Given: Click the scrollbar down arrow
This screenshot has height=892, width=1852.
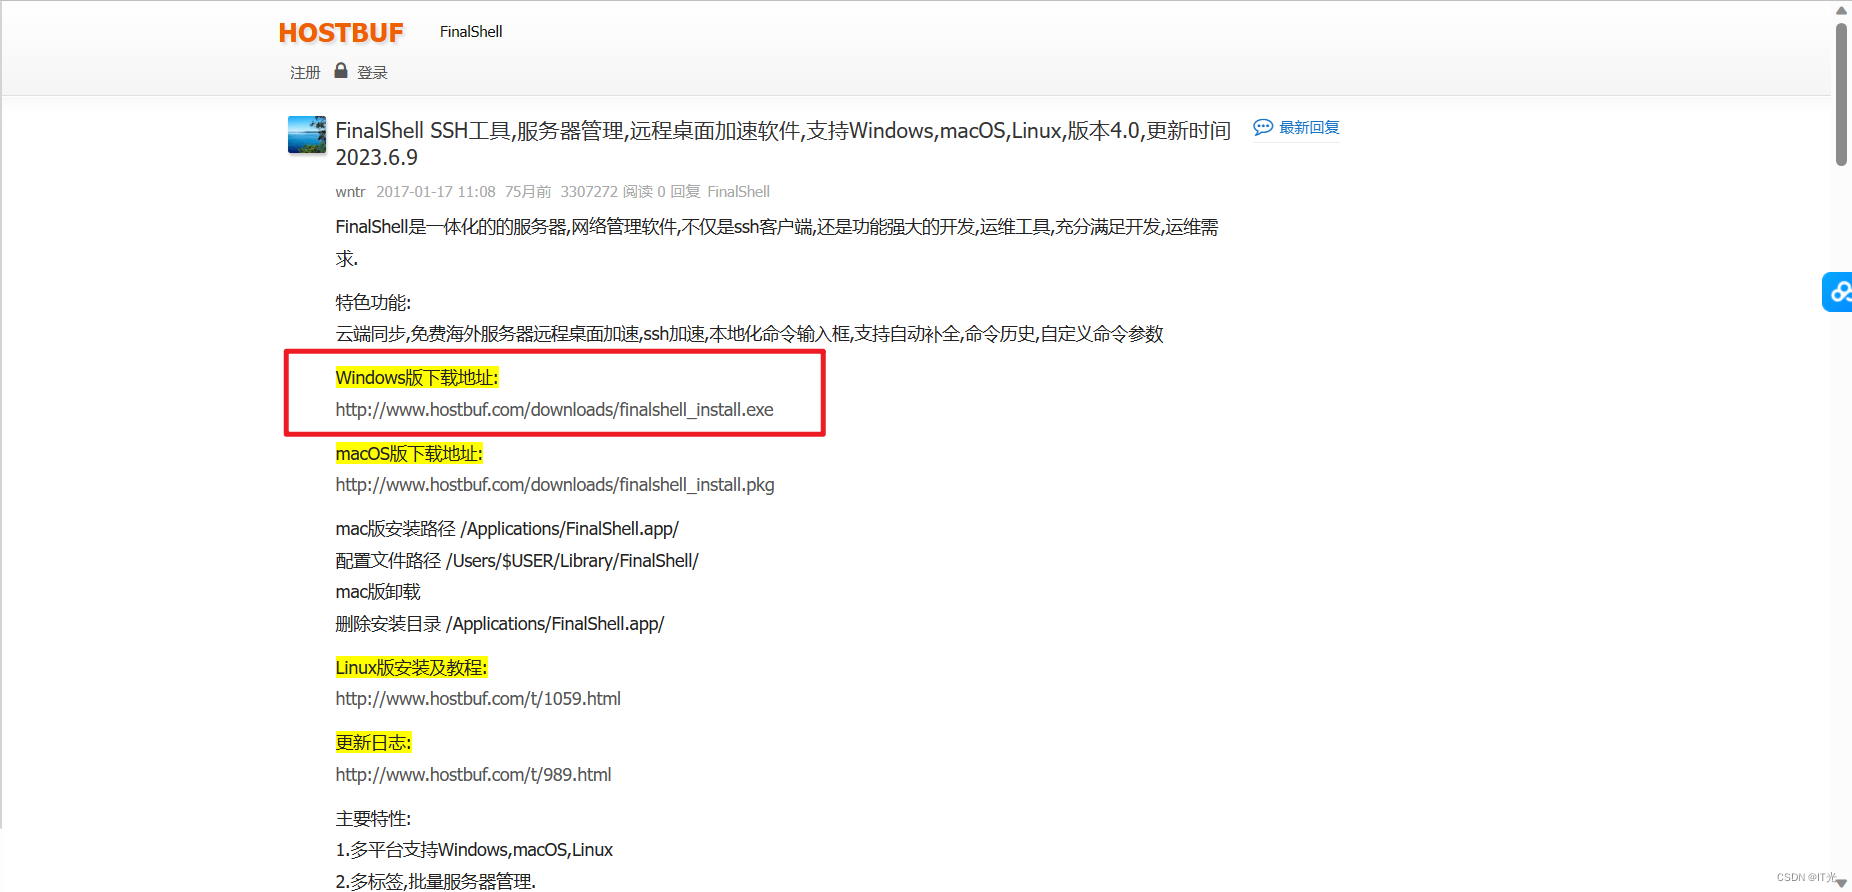Looking at the screenshot, I should click(1841, 882).
